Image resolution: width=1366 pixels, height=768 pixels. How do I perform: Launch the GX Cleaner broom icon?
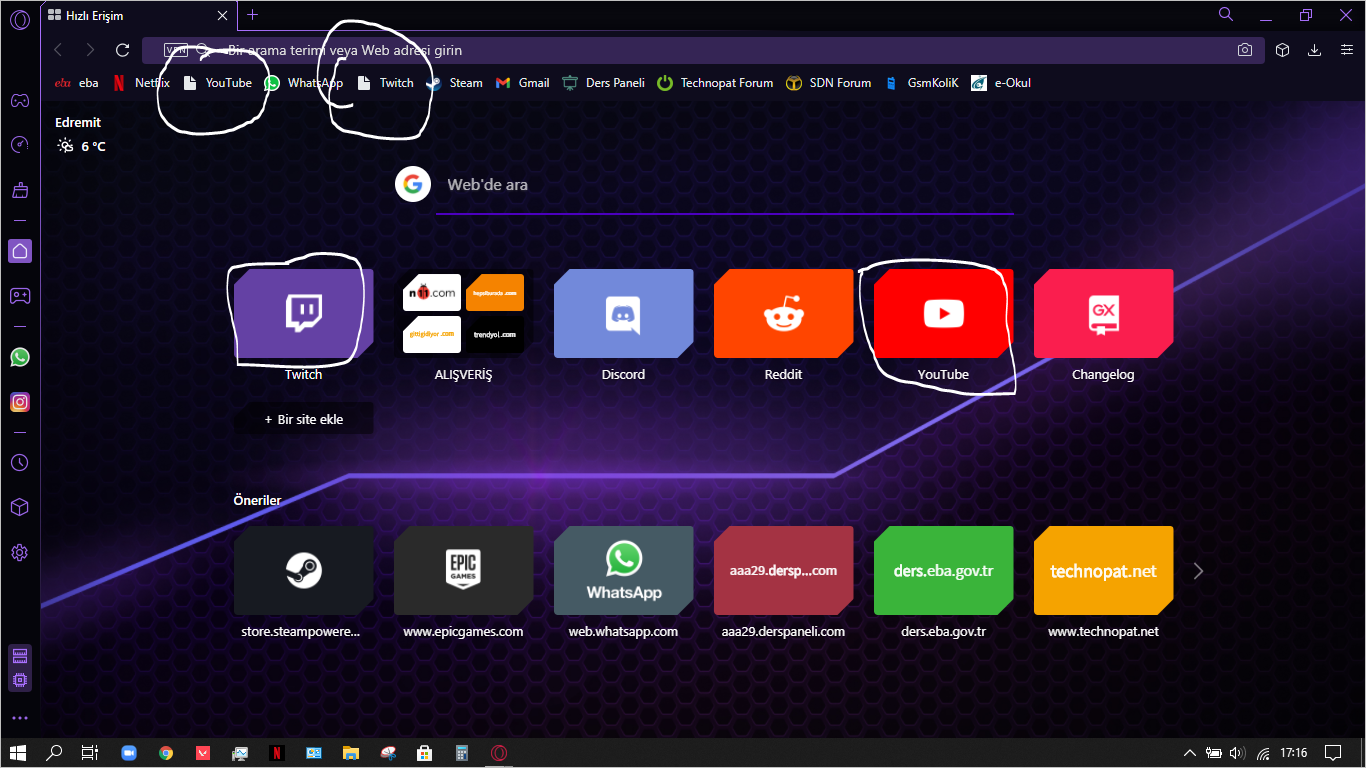pos(20,190)
